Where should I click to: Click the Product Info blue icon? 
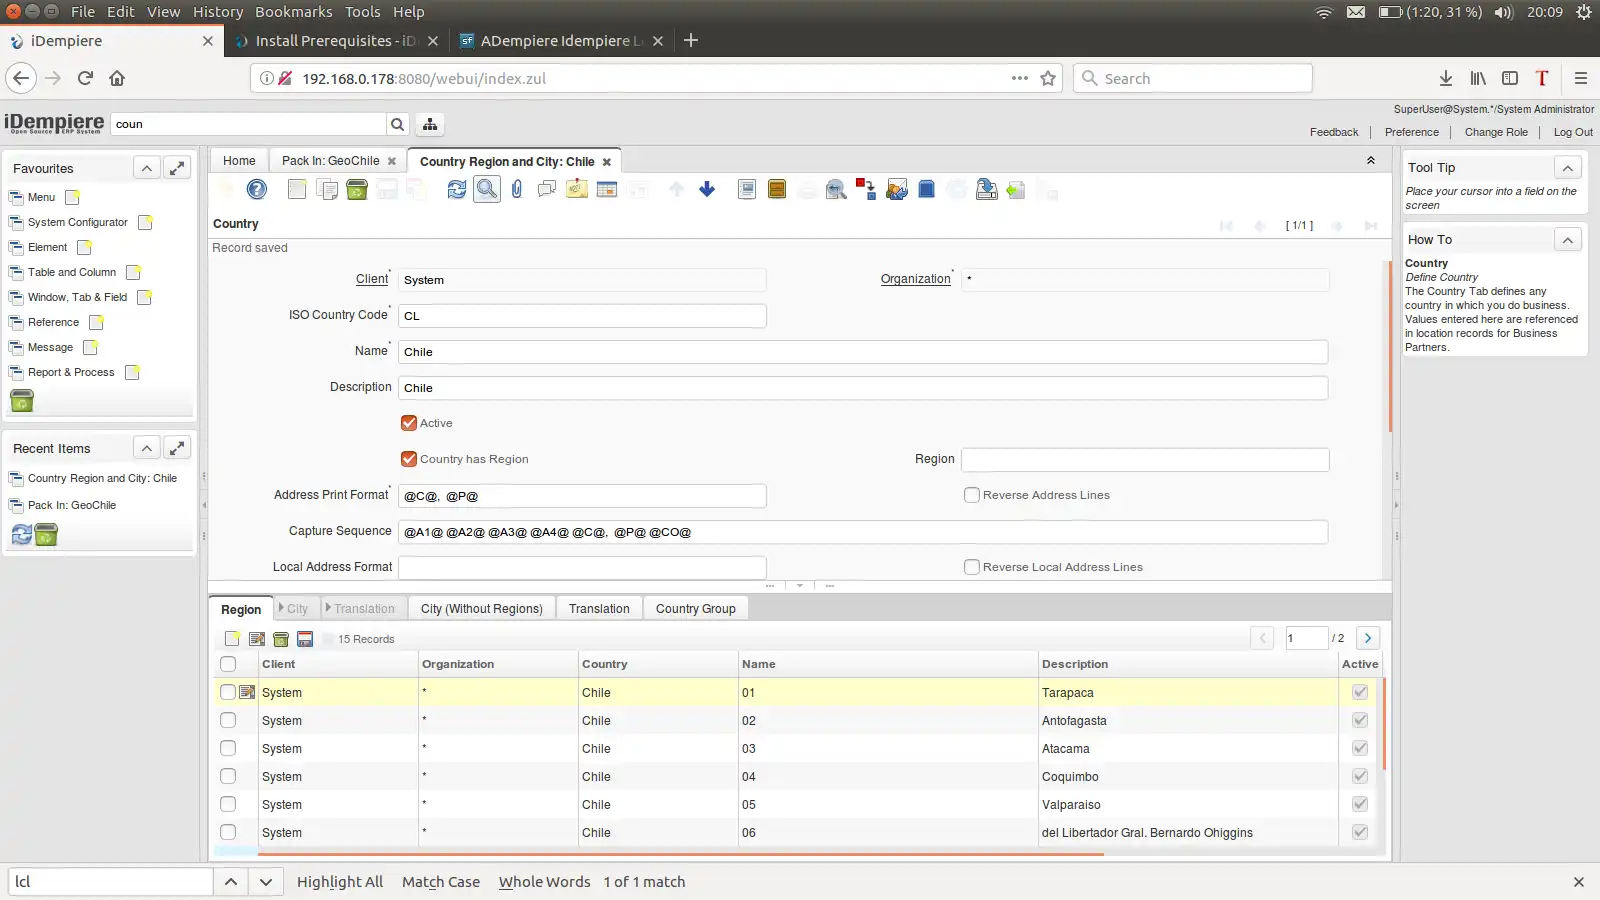[x=927, y=189]
